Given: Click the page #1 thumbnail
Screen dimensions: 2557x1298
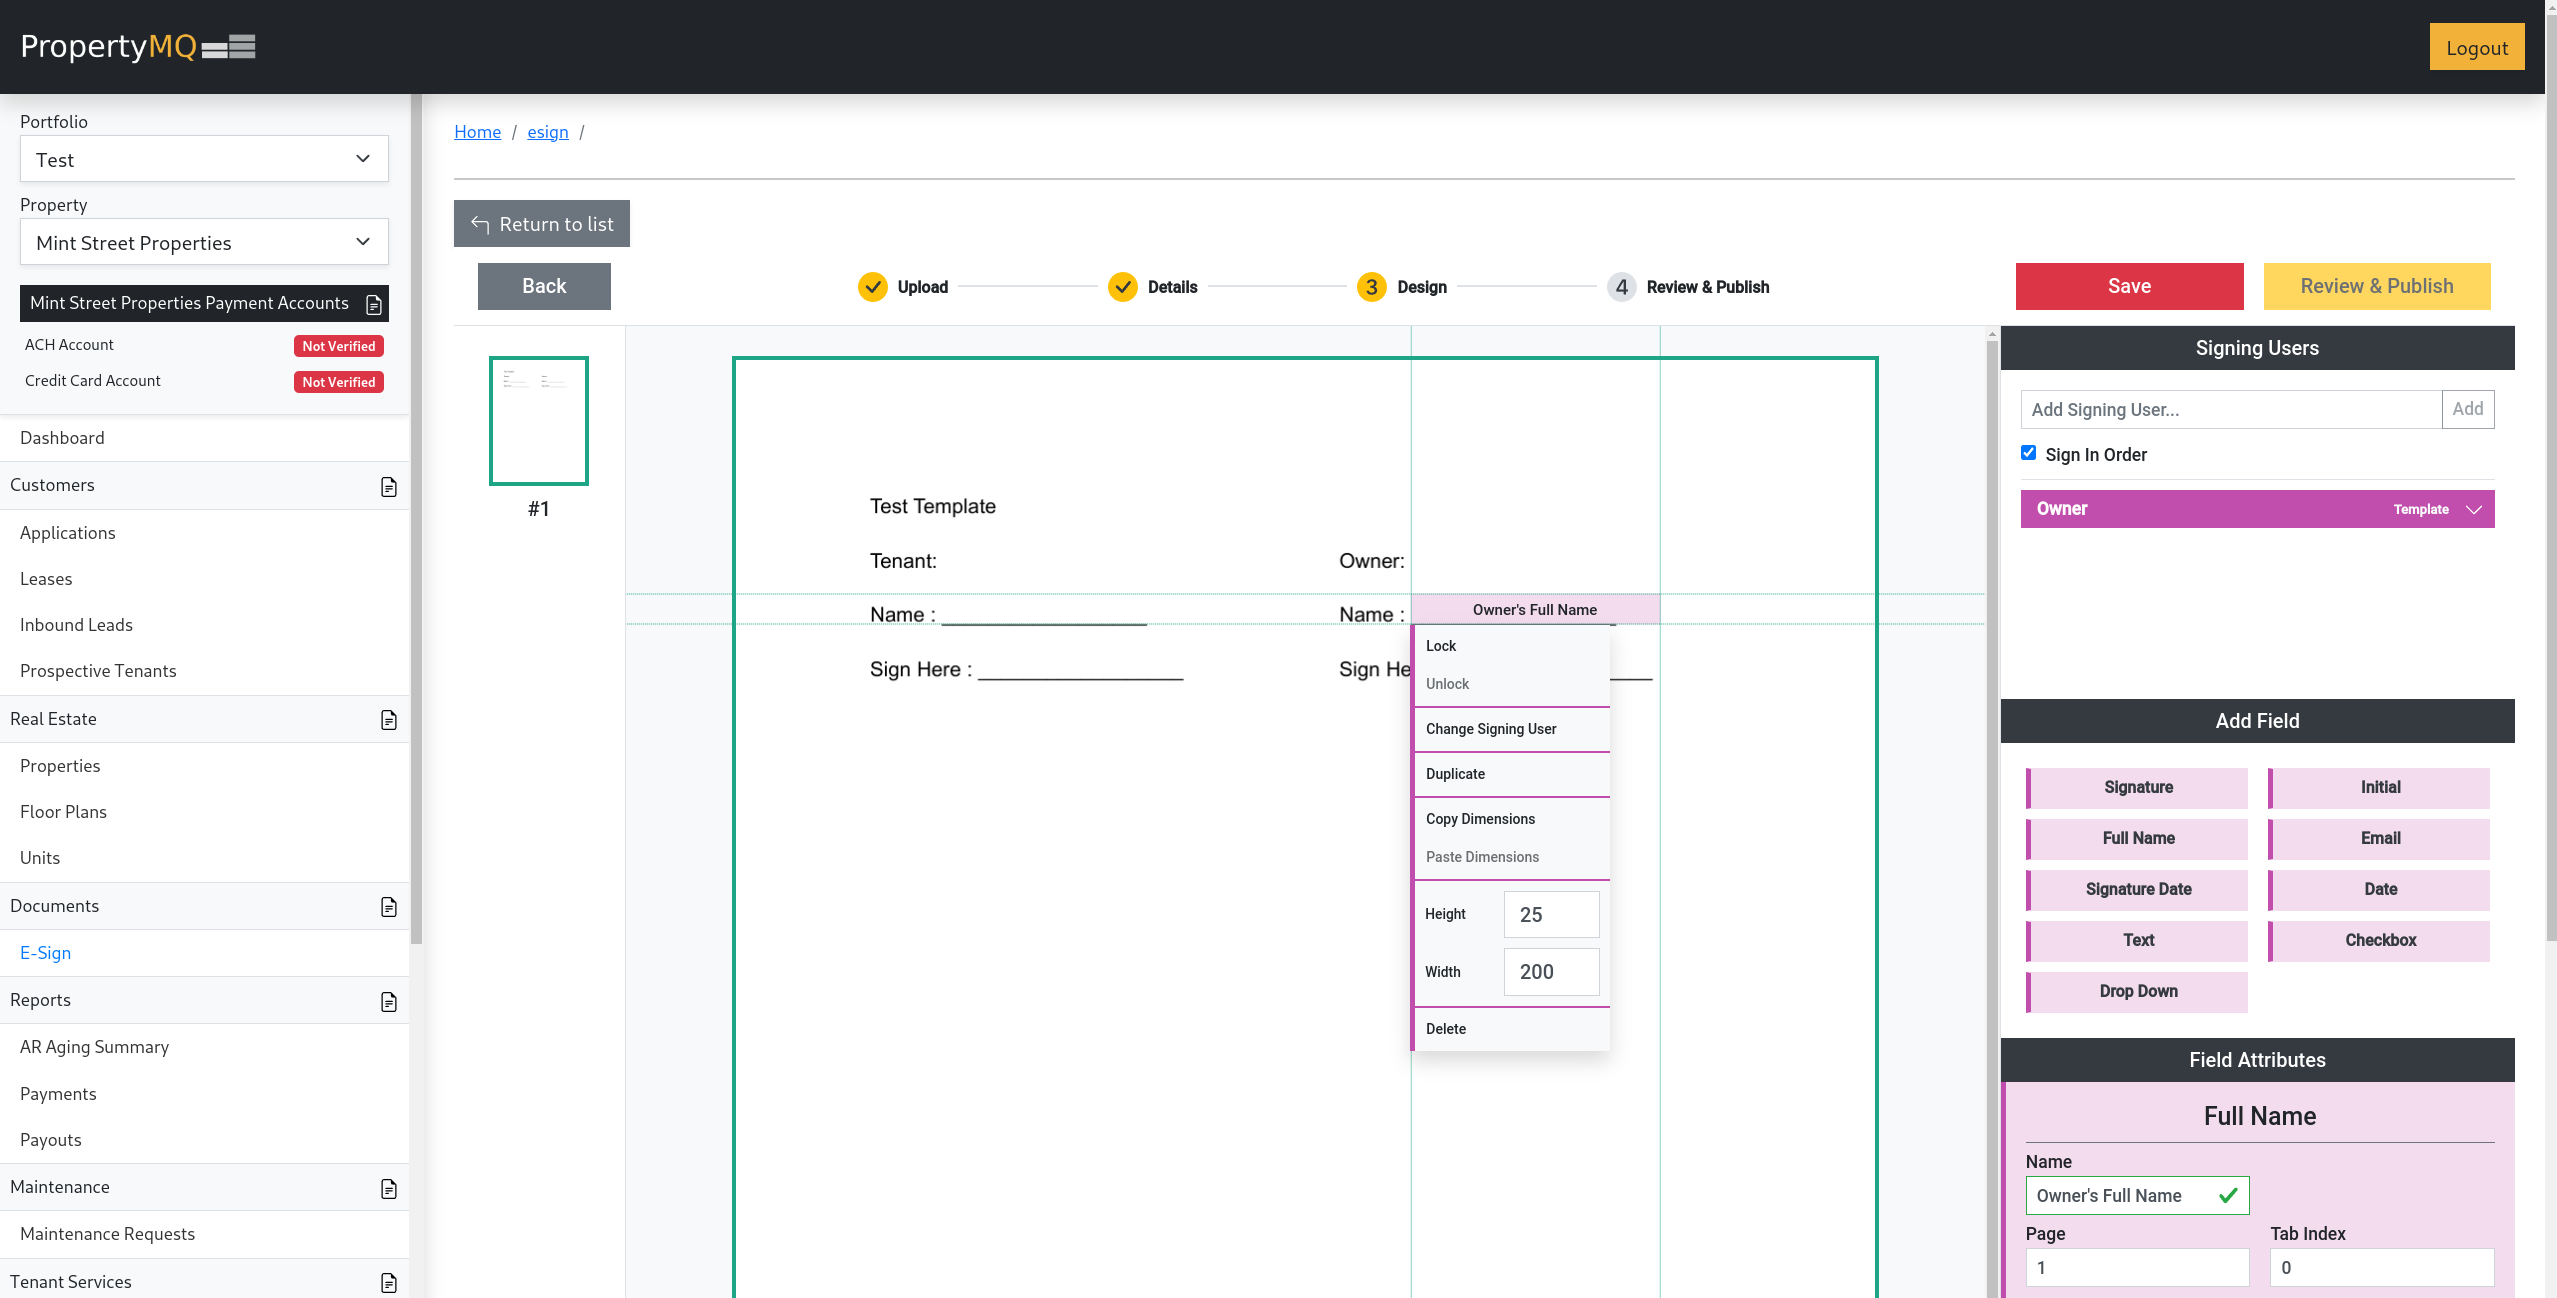Looking at the screenshot, I should [x=538, y=421].
